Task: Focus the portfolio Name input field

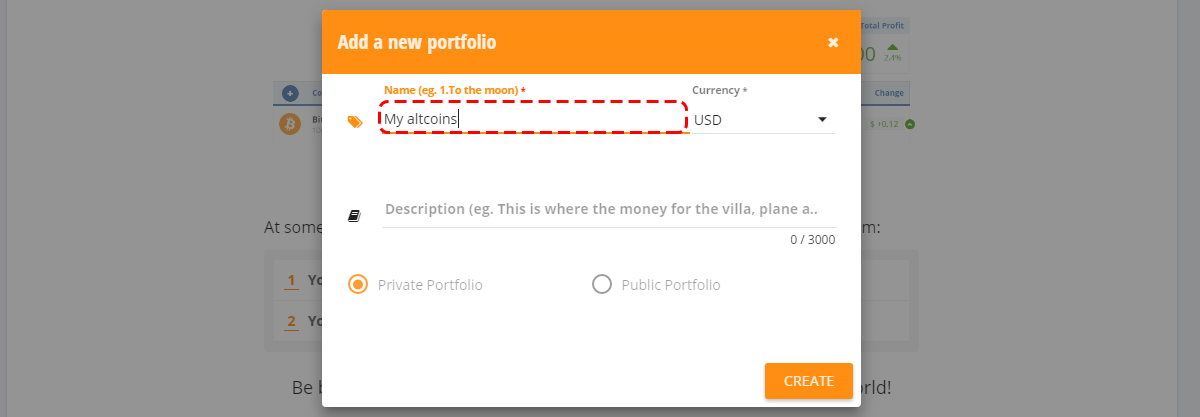Action: click(x=534, y=119)
